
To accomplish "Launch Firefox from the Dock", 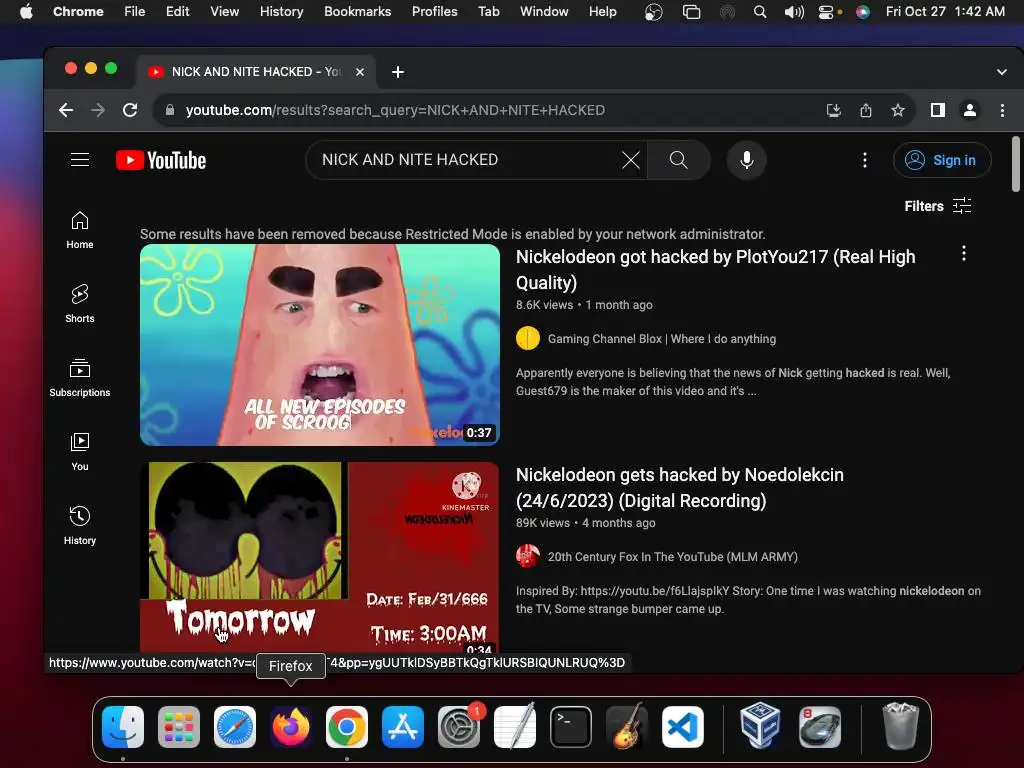I will click(x=291, y=727).
